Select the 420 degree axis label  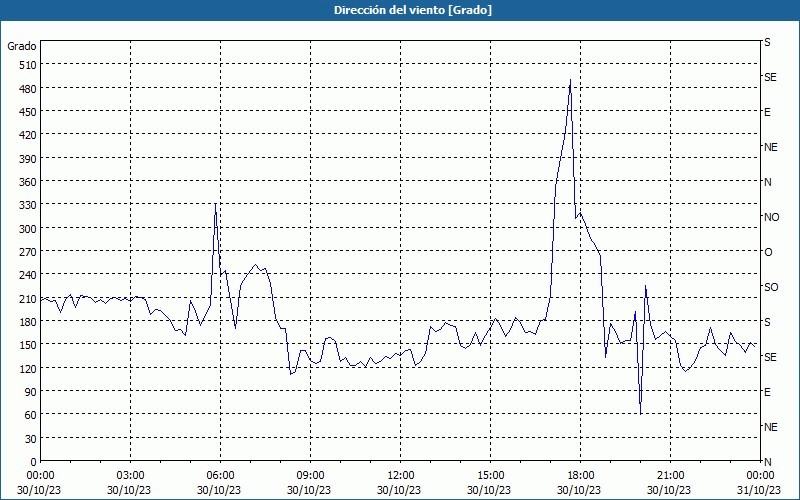point(29,136)
